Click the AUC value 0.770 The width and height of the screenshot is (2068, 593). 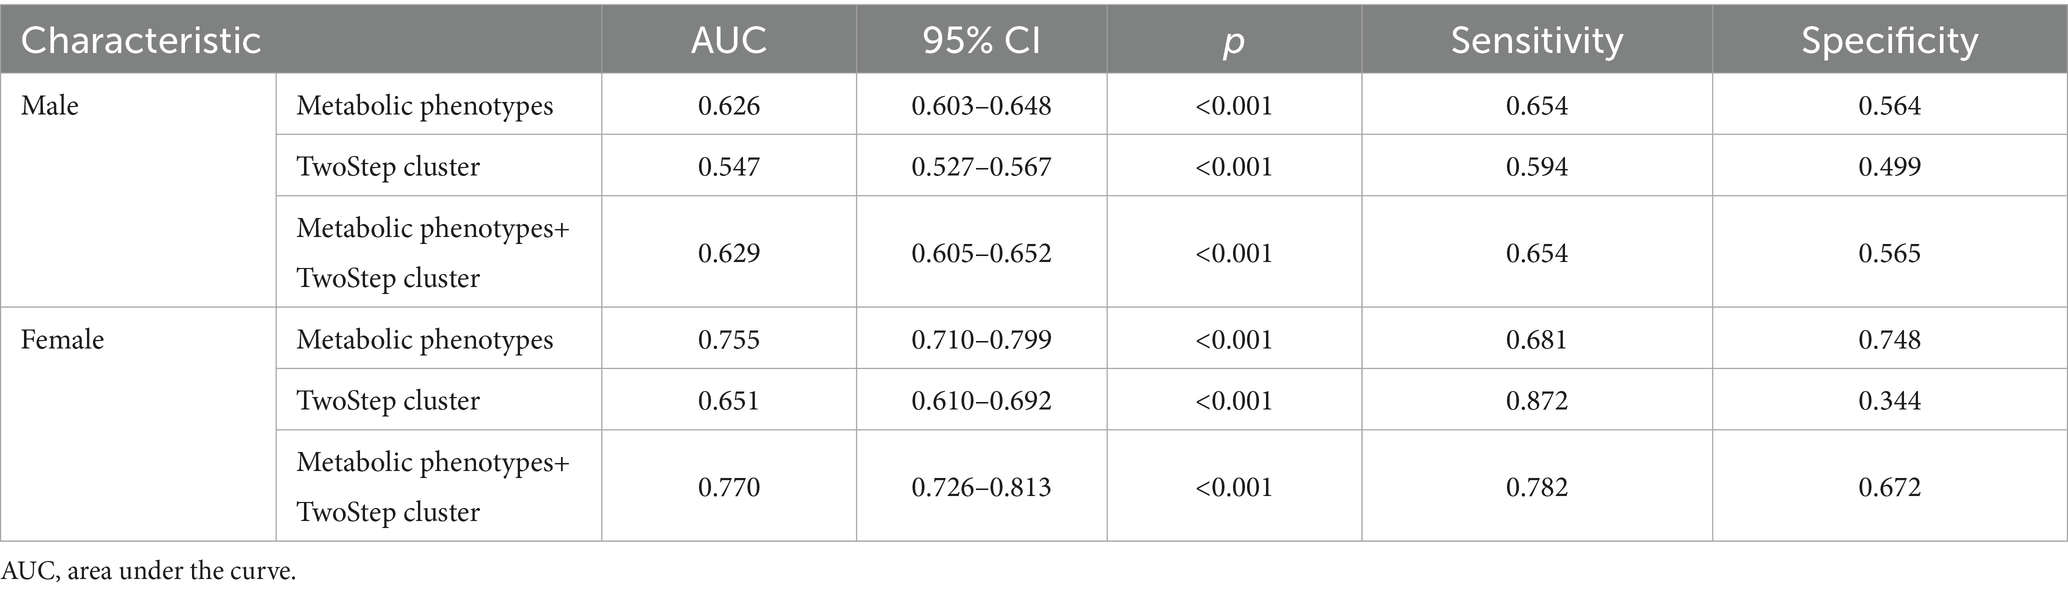tap(729, 487)
